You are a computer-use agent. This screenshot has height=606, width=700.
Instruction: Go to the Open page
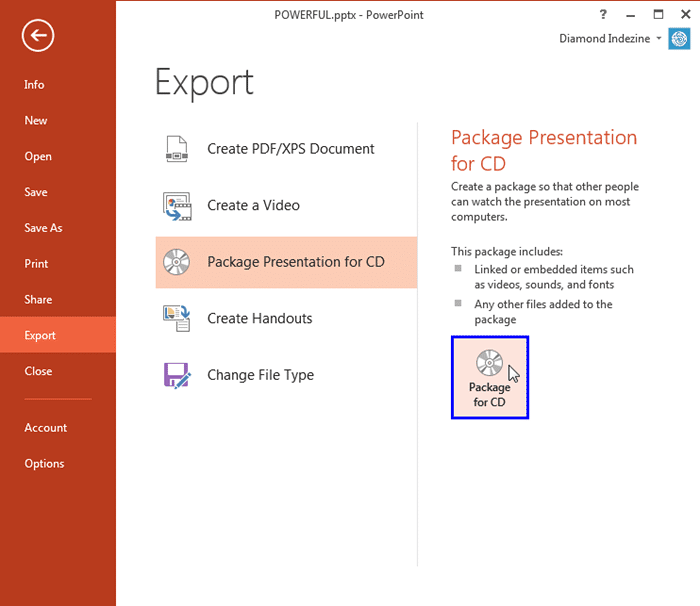pos(38,157)
